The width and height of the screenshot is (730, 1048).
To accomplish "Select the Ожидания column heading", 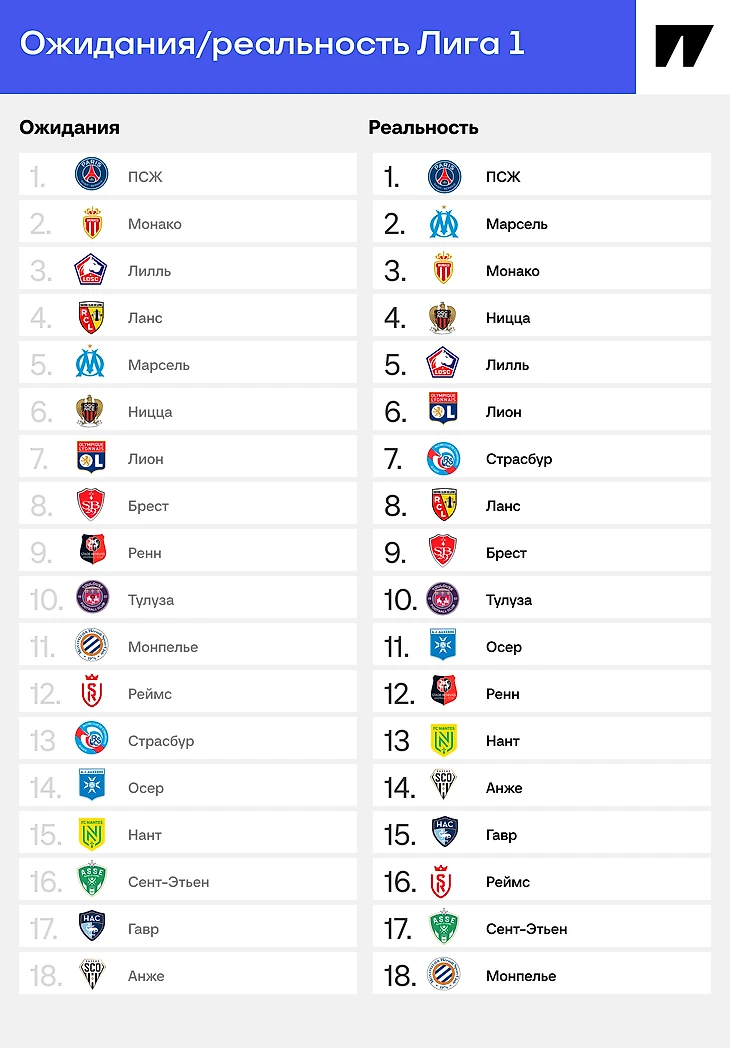I will click(x=69, y=127).
